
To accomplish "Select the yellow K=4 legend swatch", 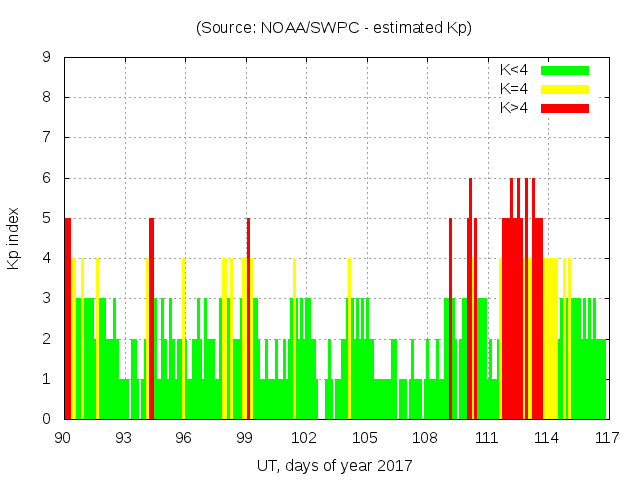I will coord(564,89).
